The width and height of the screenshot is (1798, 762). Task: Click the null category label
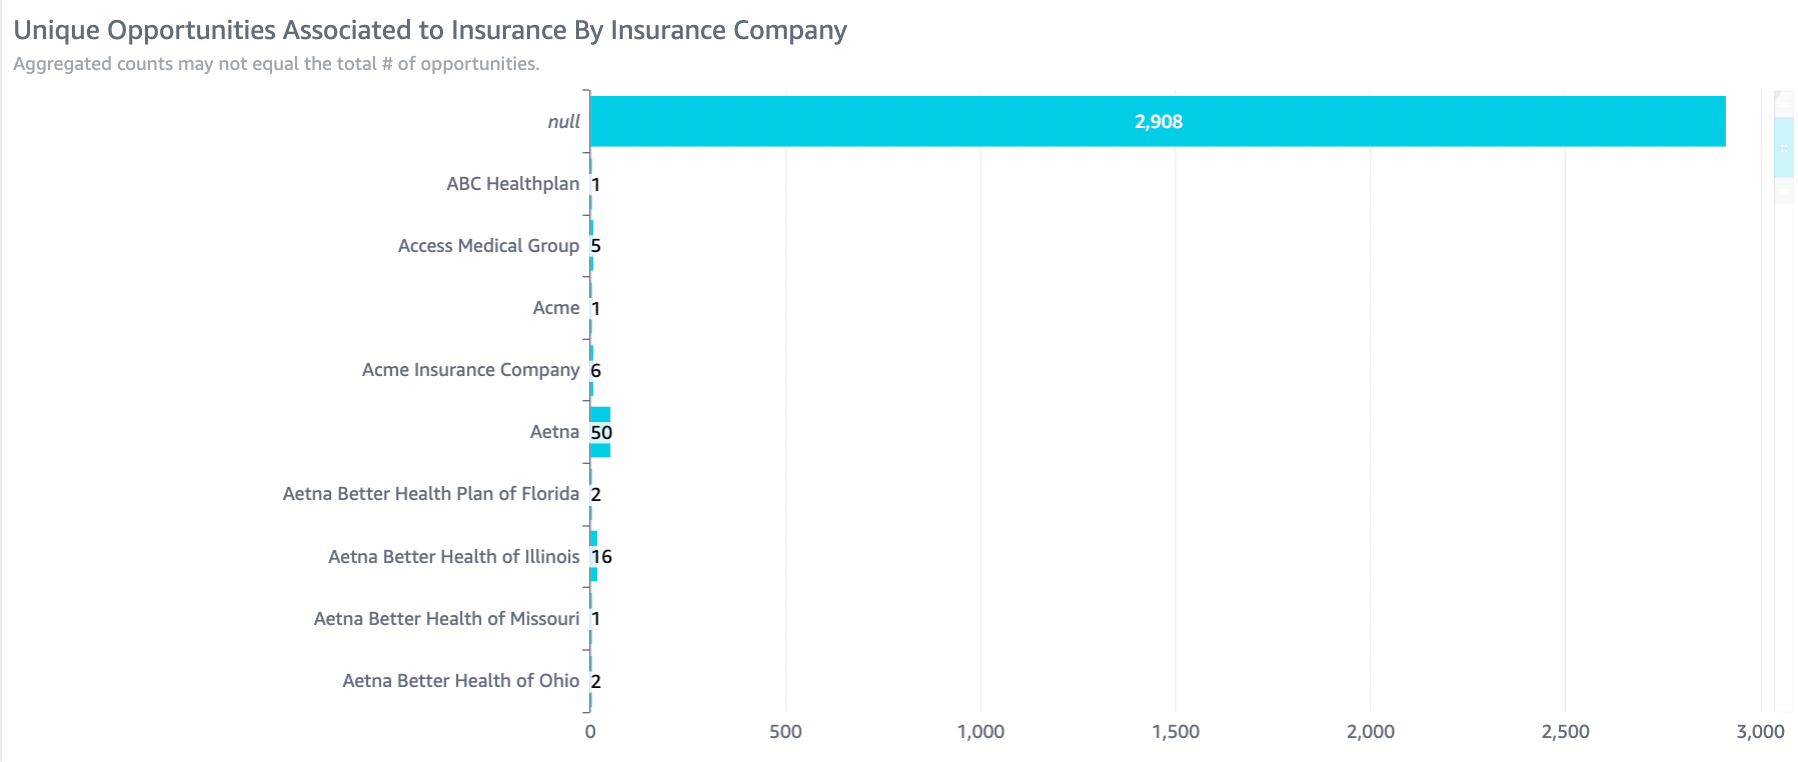(x=563, y=122)
